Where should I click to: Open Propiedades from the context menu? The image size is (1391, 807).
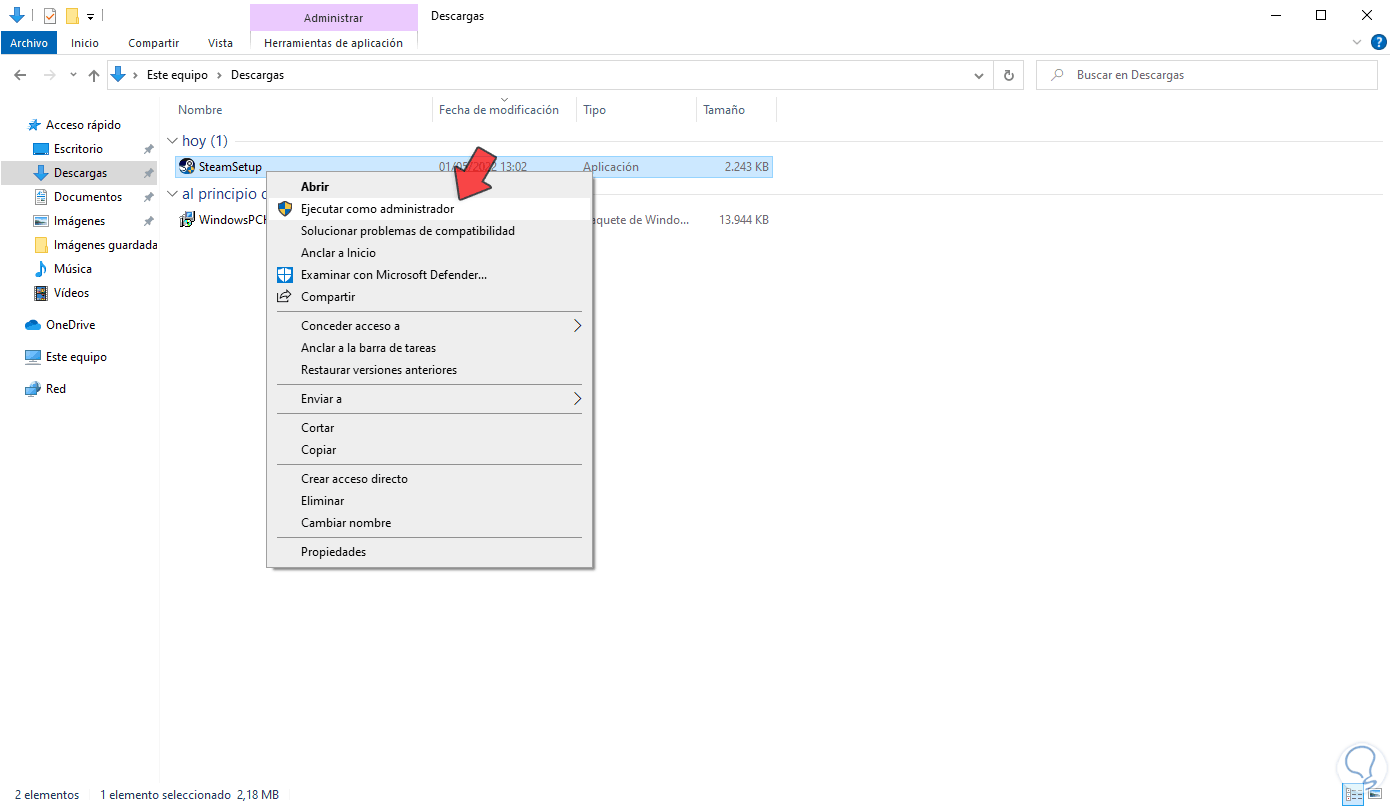pos(430,552)
